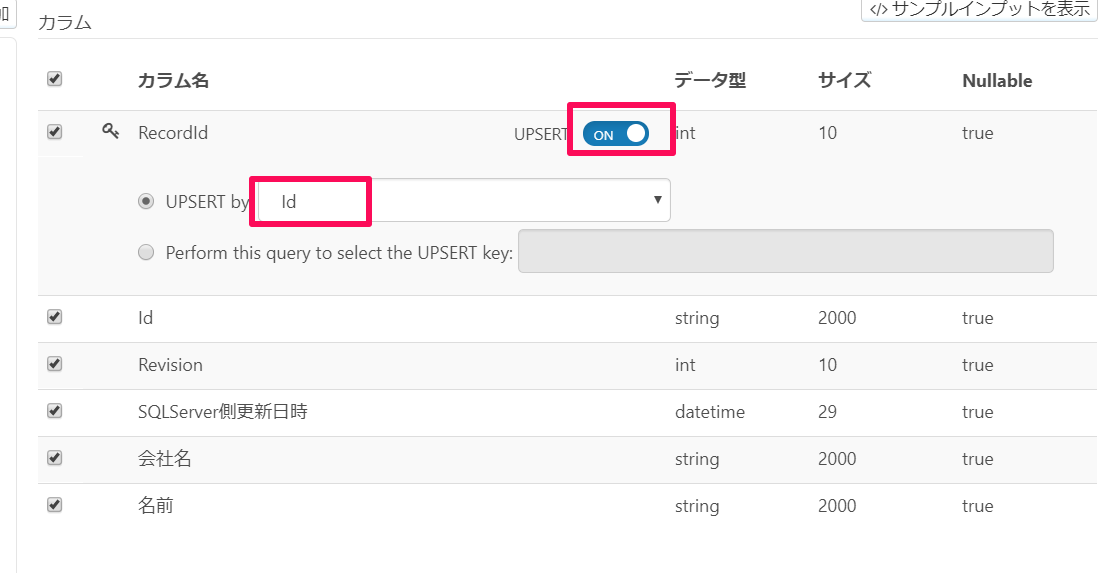
Task: Click the データ型 column header
Action: (x=710, y=80)
